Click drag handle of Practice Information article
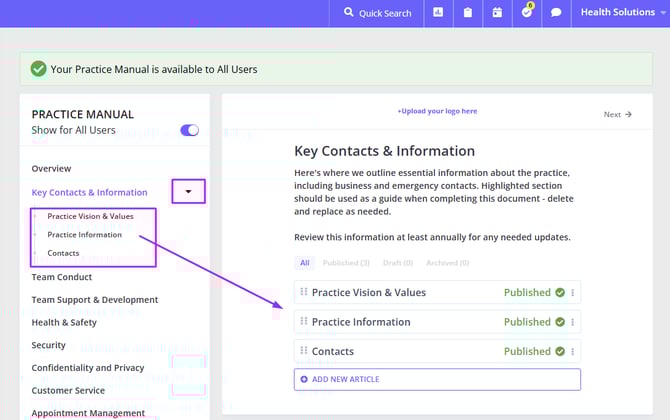Screen dimensions: 670x420 pos(304,322)
